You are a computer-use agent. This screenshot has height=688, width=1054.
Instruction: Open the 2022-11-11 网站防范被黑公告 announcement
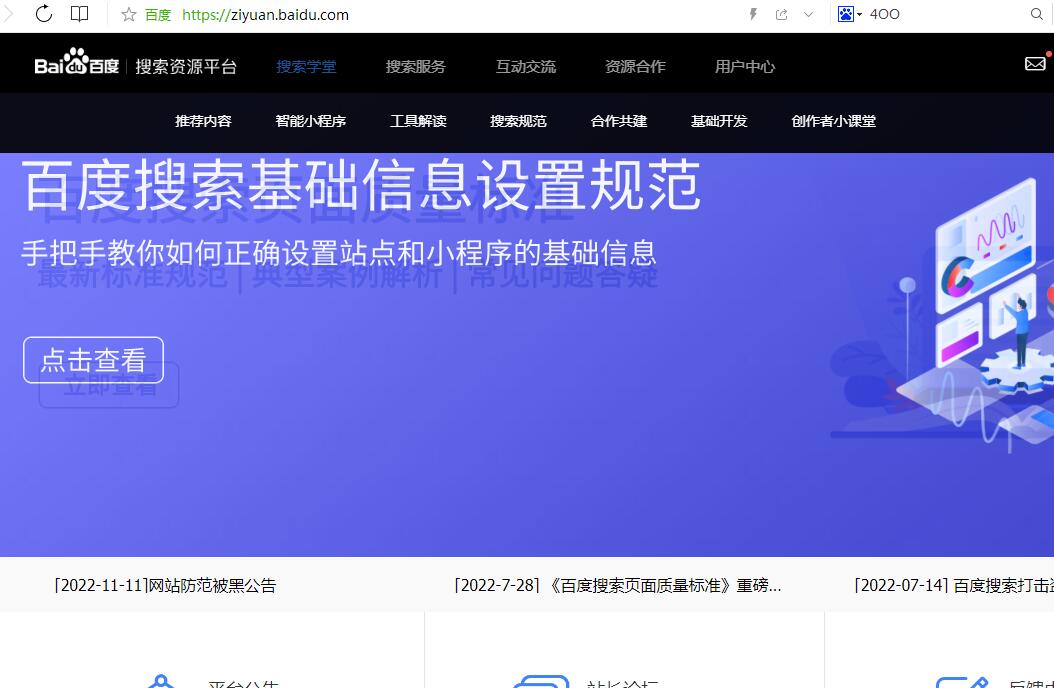coord(165,586)
